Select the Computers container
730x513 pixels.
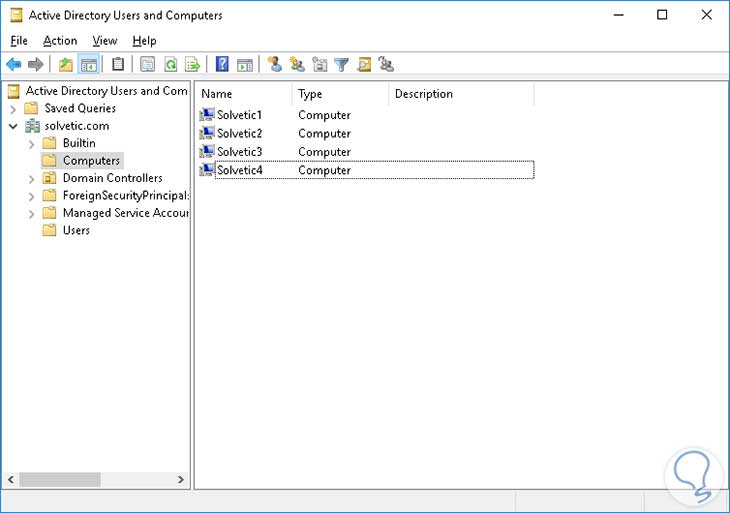click(91, 161)
